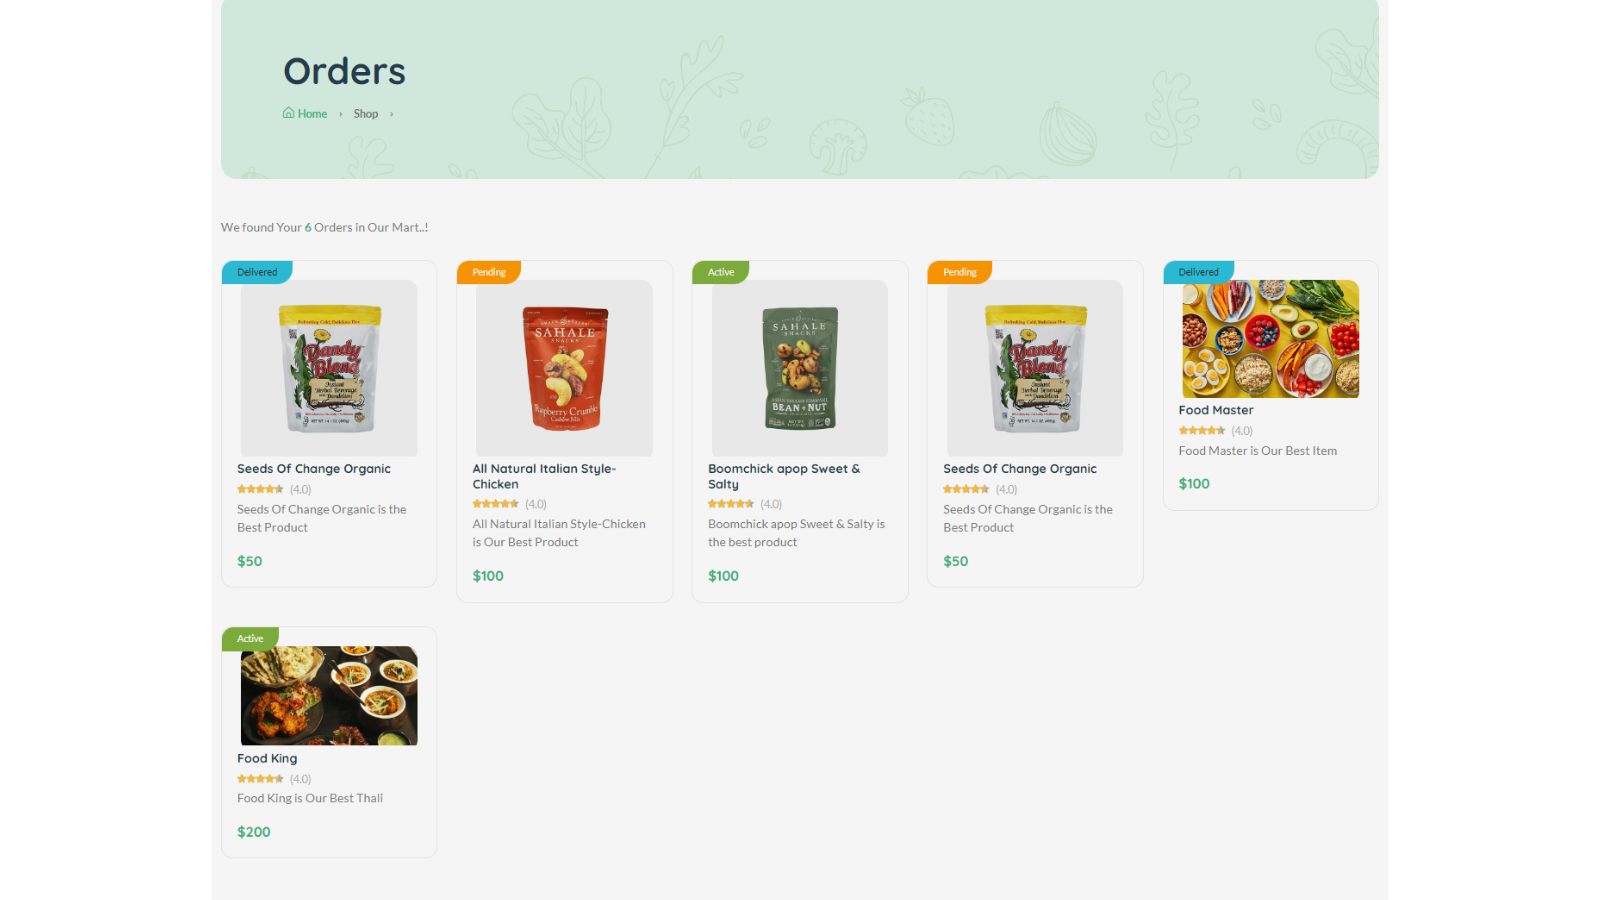Click the Home breadcrumb house icon

click(x=289, y=113)
